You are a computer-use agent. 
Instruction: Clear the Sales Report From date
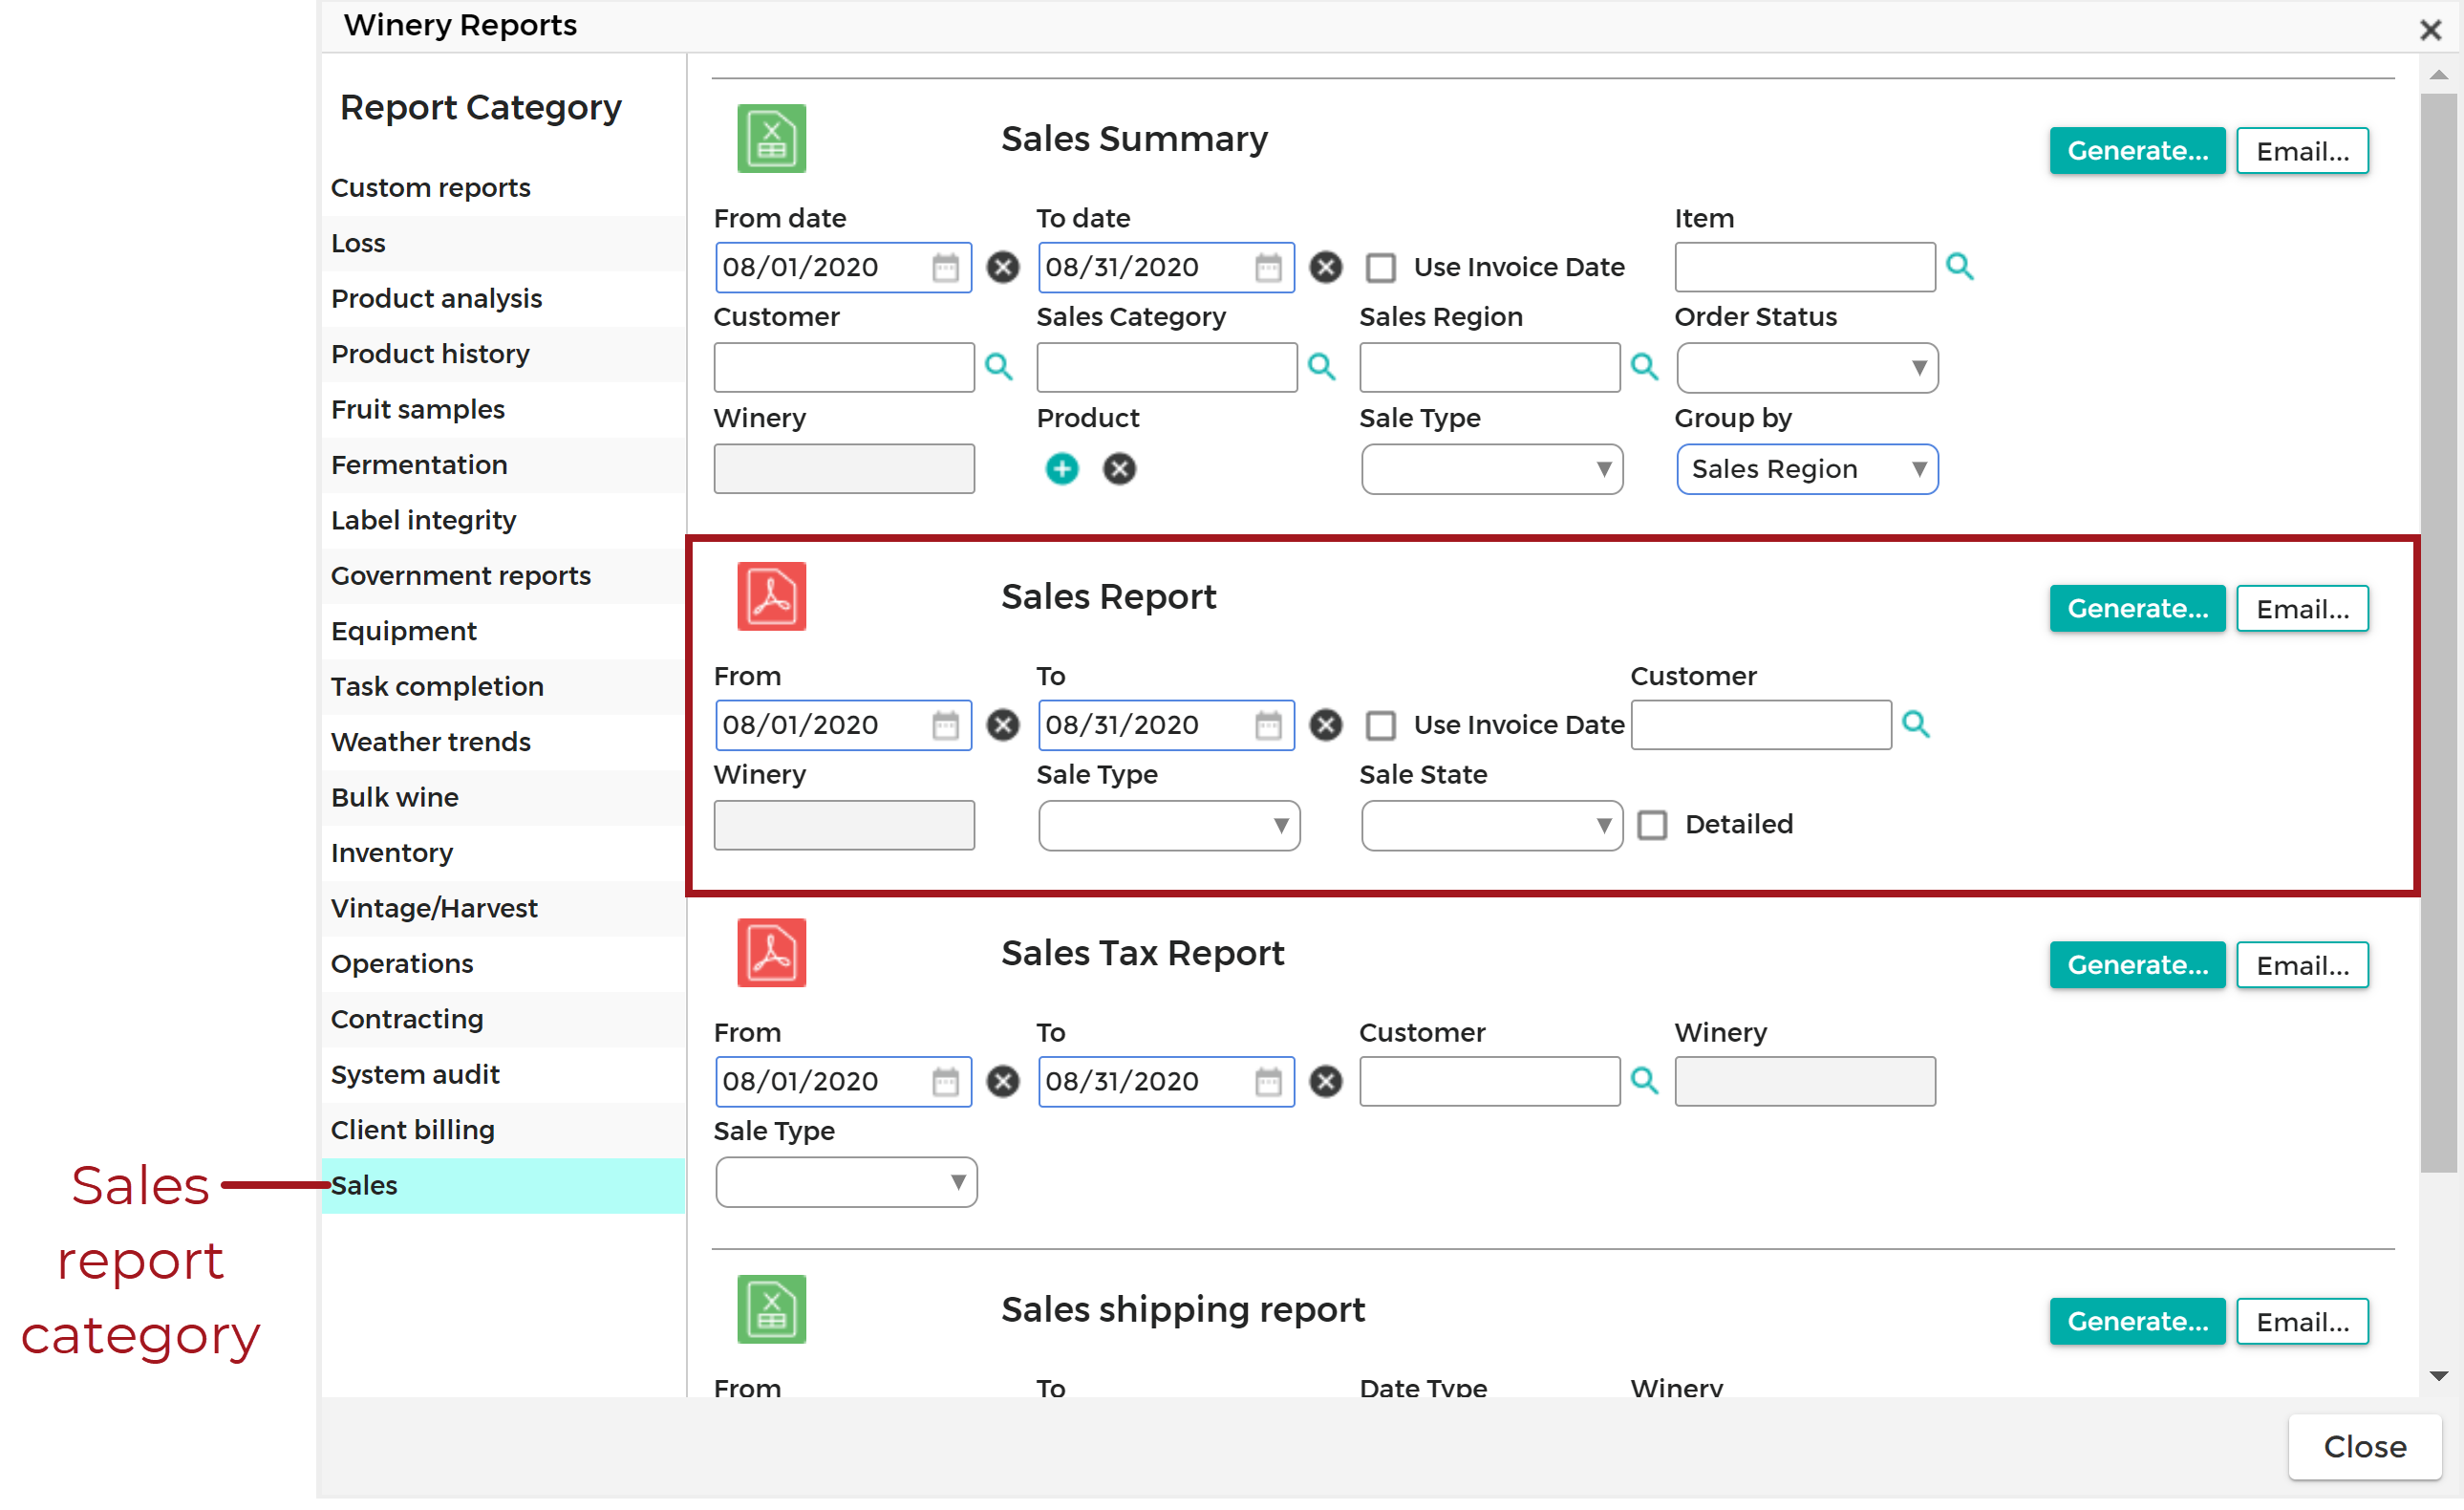pos(1002,725)
